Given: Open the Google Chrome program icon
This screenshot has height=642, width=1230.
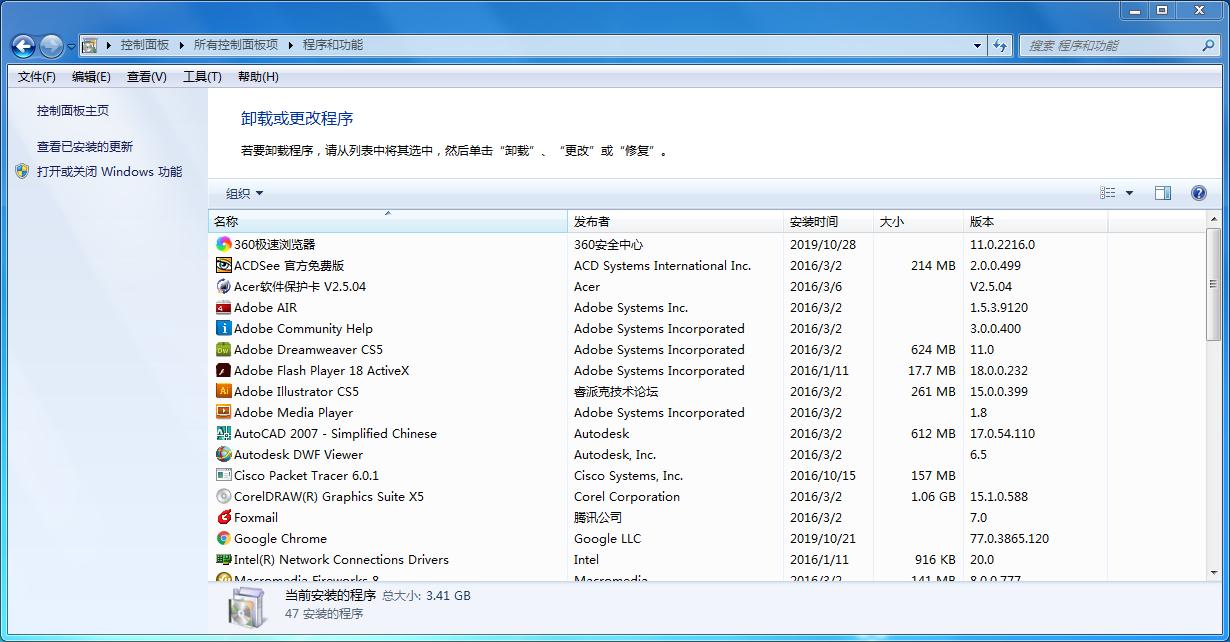Looking at the screenshot, I should 224,538.
